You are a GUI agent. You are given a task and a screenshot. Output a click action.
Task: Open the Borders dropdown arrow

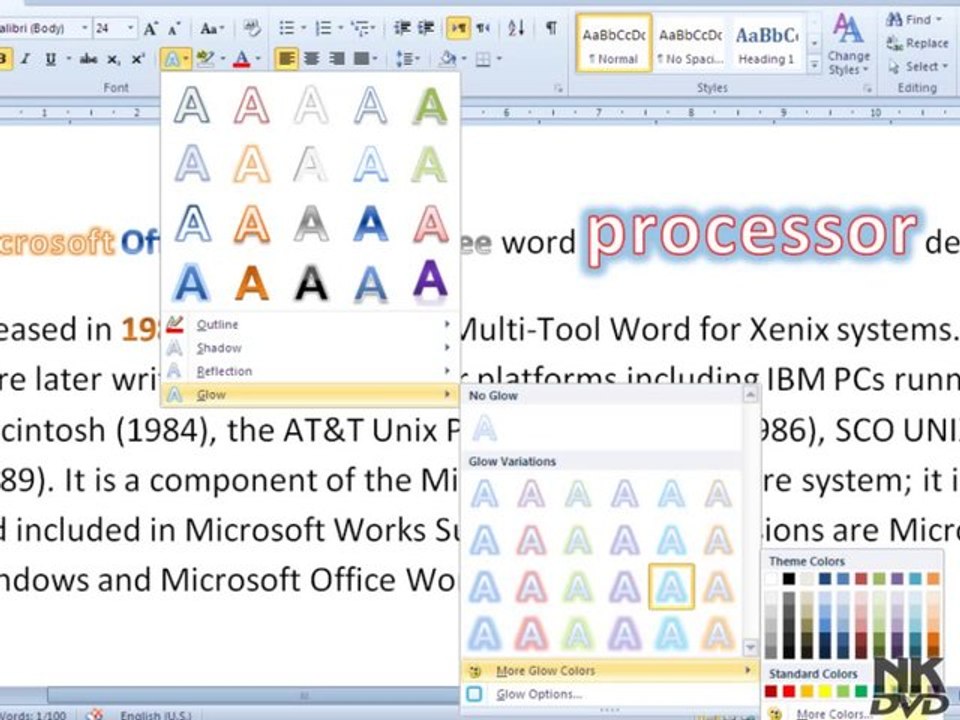pos(499,59)
